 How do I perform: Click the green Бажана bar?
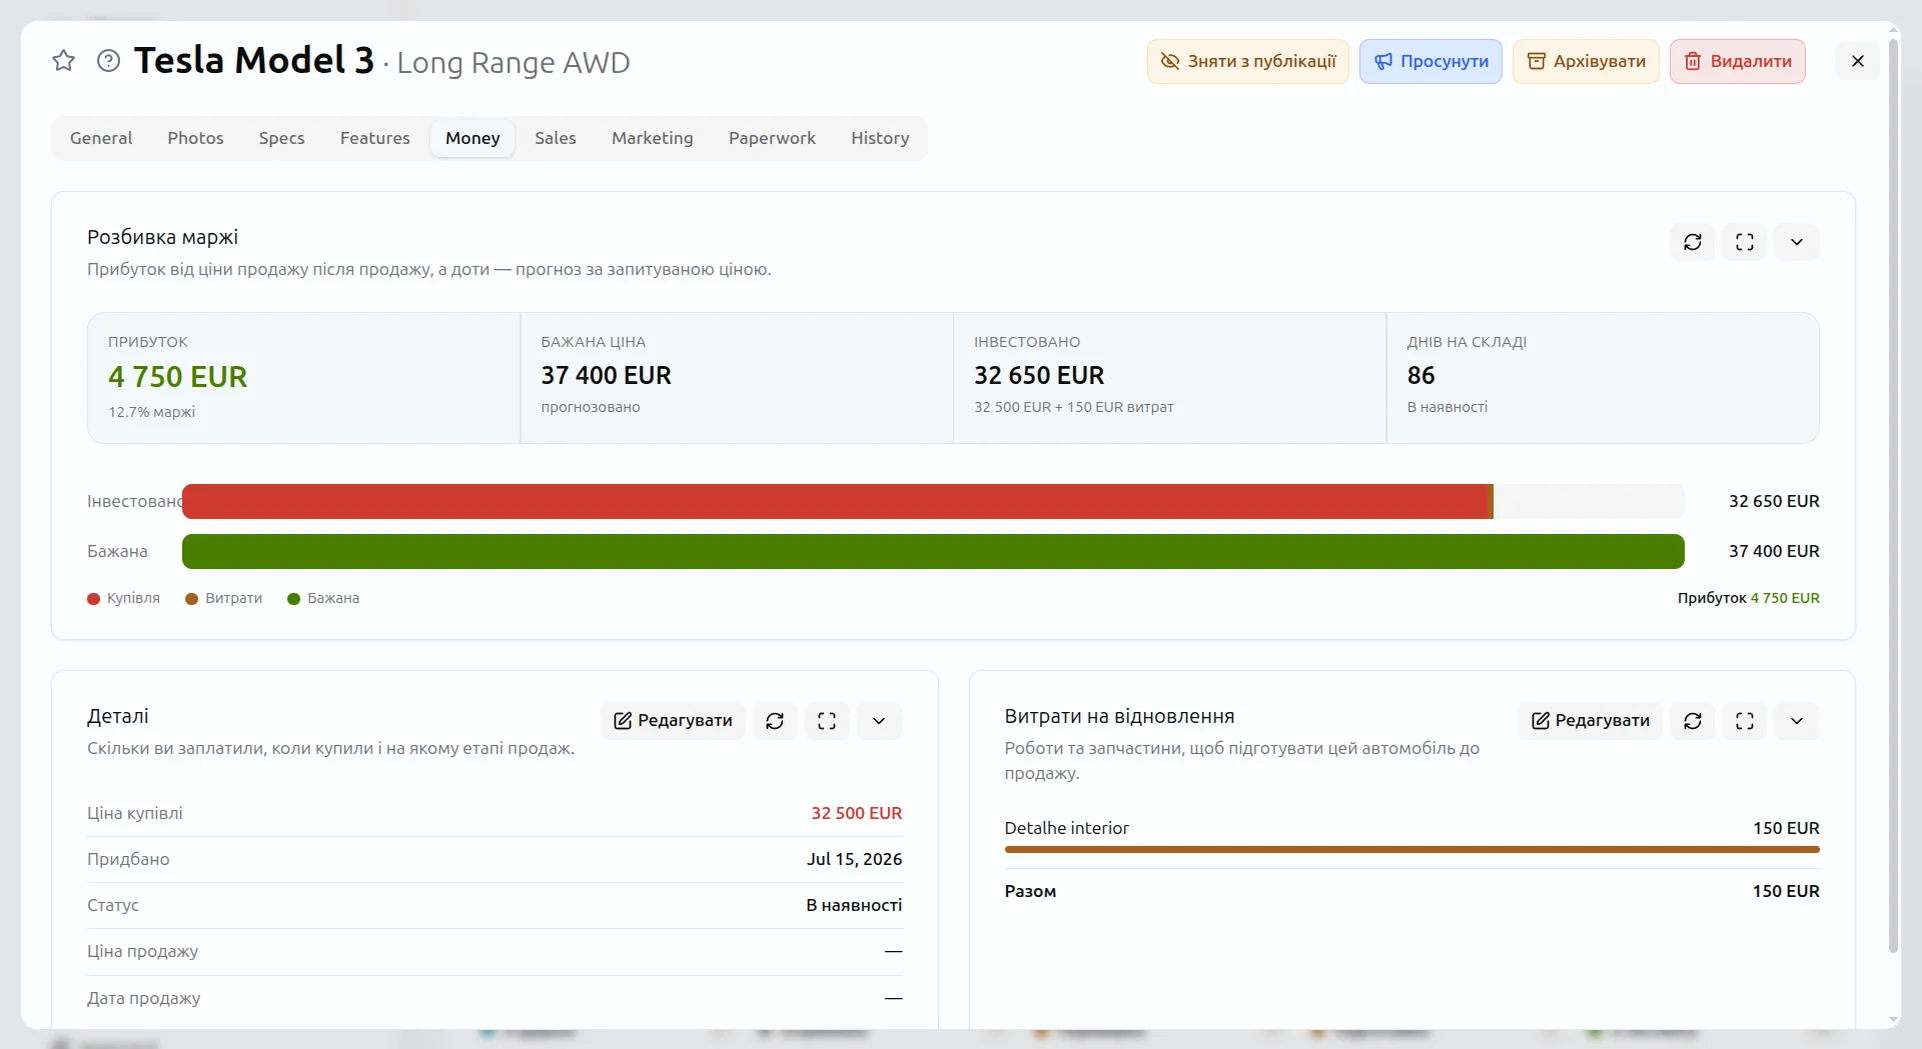click(933, 551)
